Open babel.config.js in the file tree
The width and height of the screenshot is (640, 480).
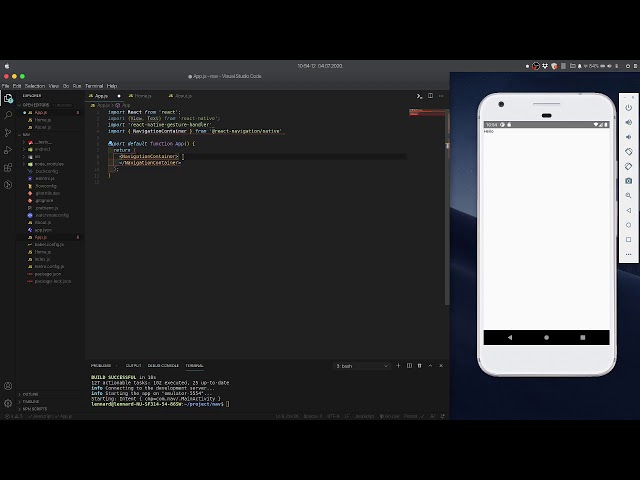pos(49,244)
